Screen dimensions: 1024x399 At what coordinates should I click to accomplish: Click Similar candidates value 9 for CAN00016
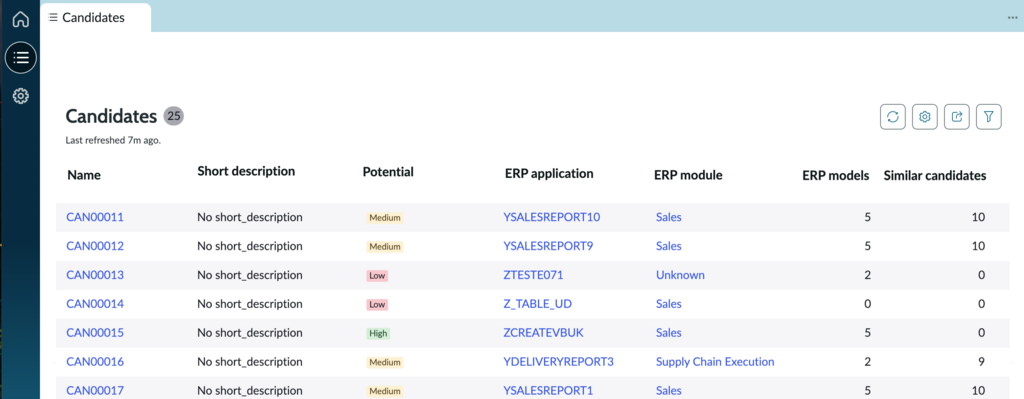tap(981, 362)
